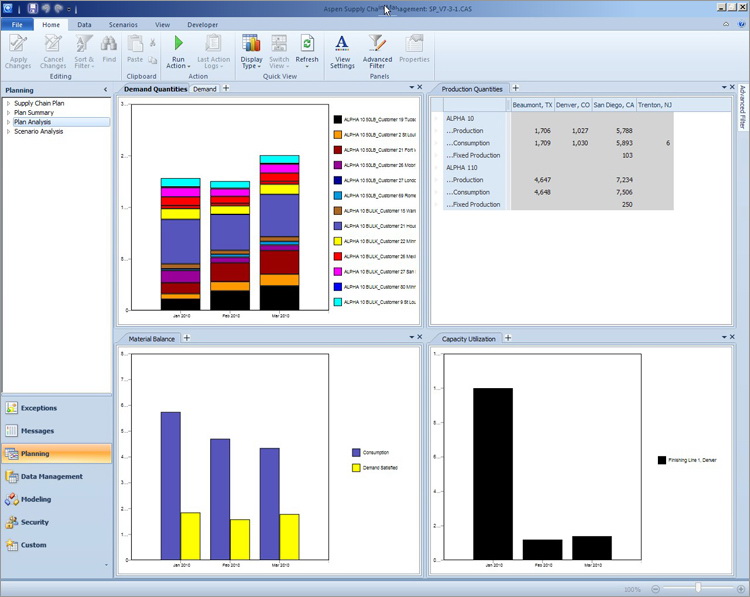Switch to the Data ribbon tab

(x=84, y=24)
